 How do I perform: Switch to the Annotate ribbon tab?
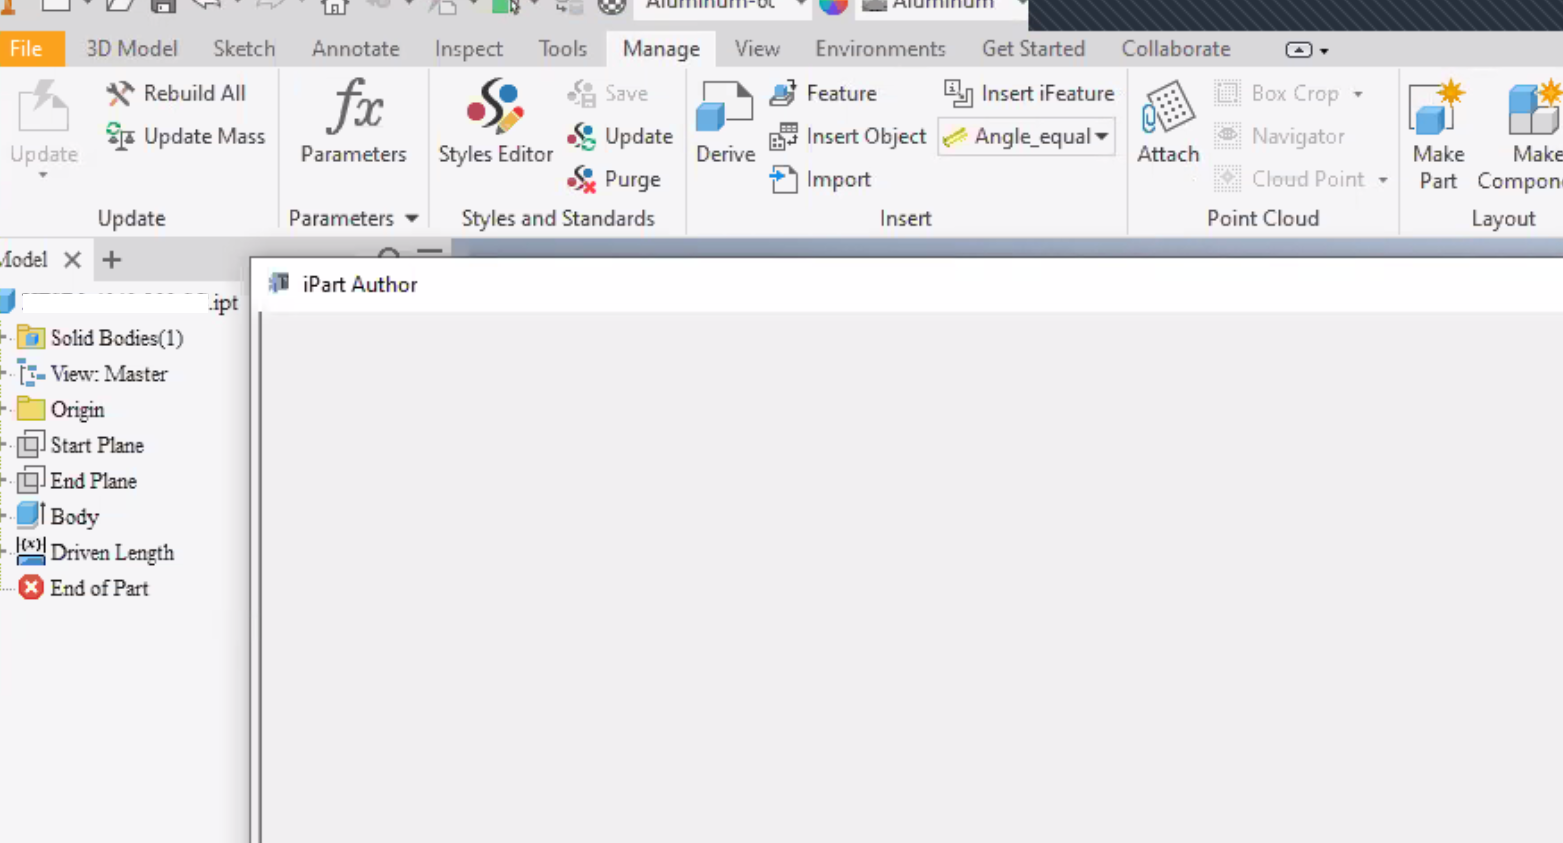pos(355,48)
